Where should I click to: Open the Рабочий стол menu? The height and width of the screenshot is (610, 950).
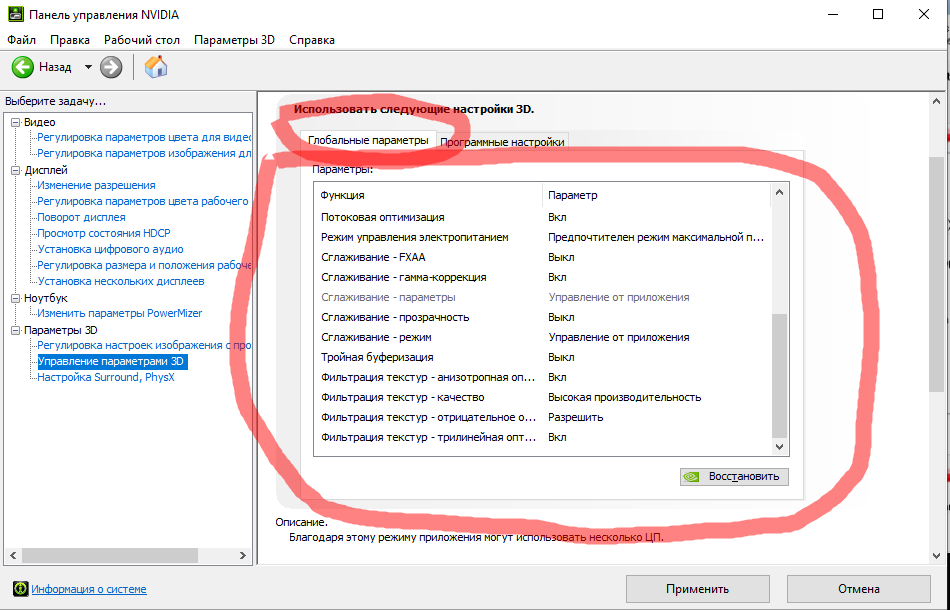click(142, 40)
